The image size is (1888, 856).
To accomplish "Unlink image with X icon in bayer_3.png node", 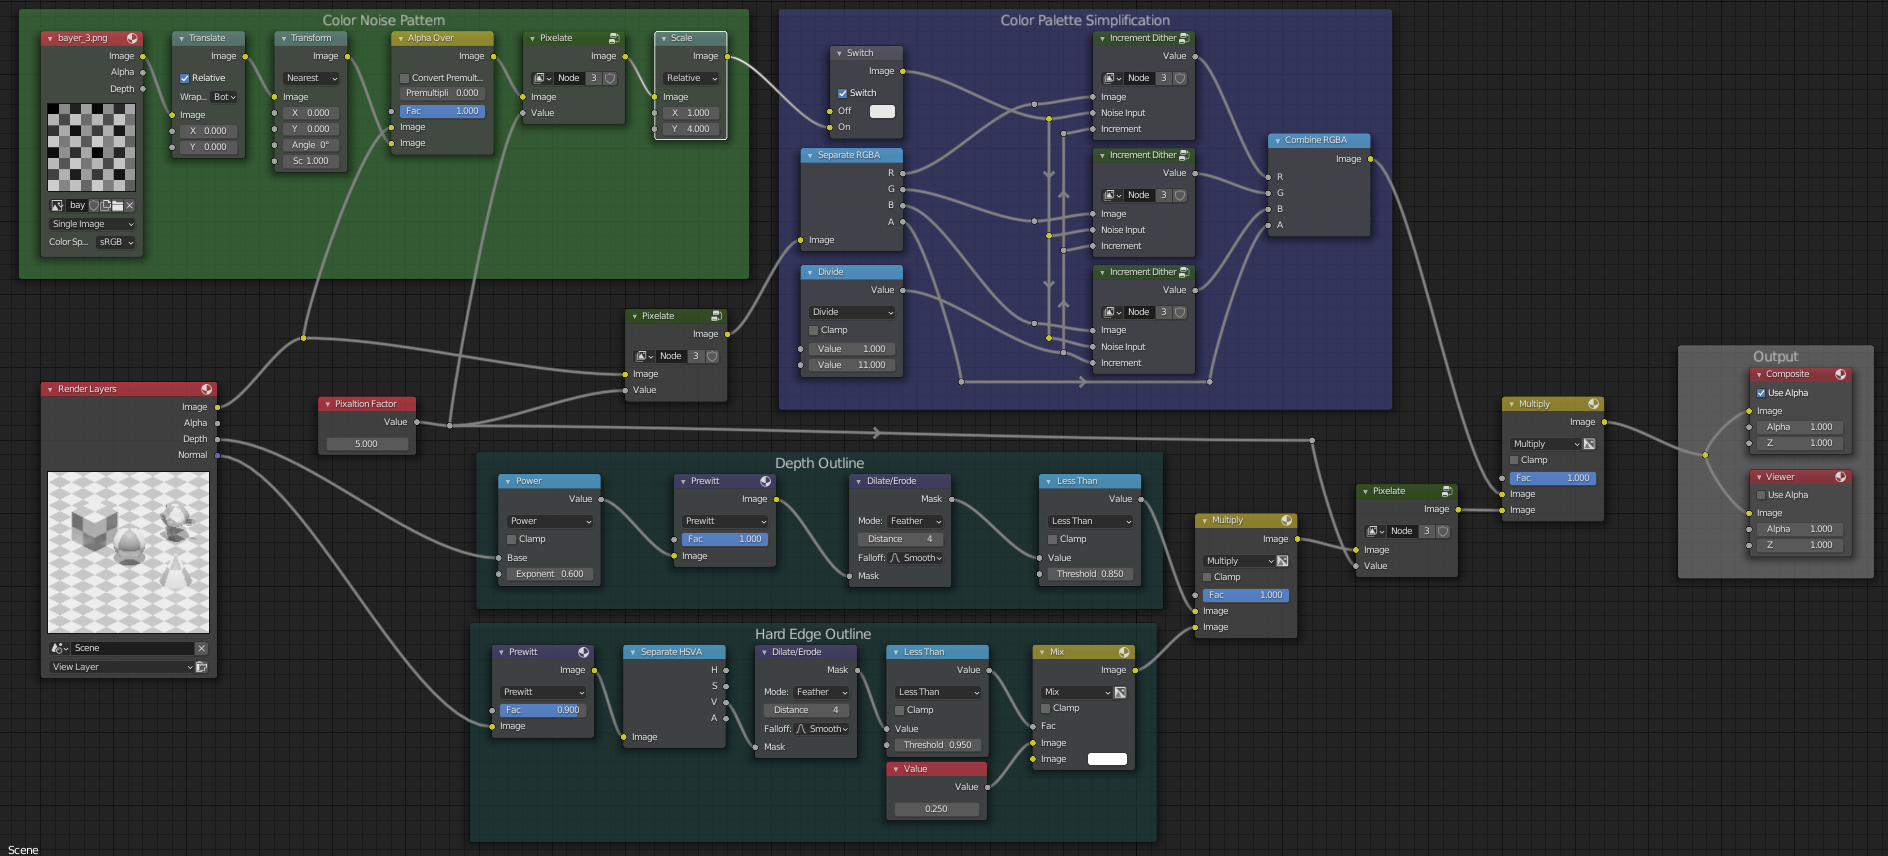I will click(130, 205).
